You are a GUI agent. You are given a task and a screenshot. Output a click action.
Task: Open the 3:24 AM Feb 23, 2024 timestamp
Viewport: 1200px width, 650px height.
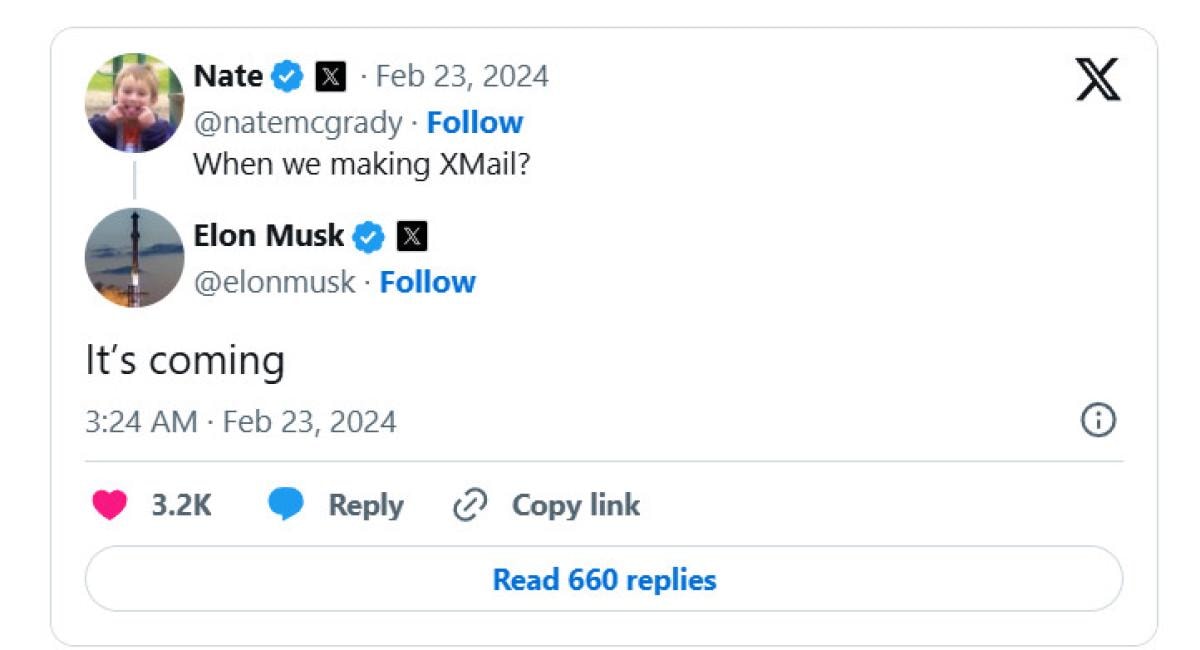coord(240,421)
